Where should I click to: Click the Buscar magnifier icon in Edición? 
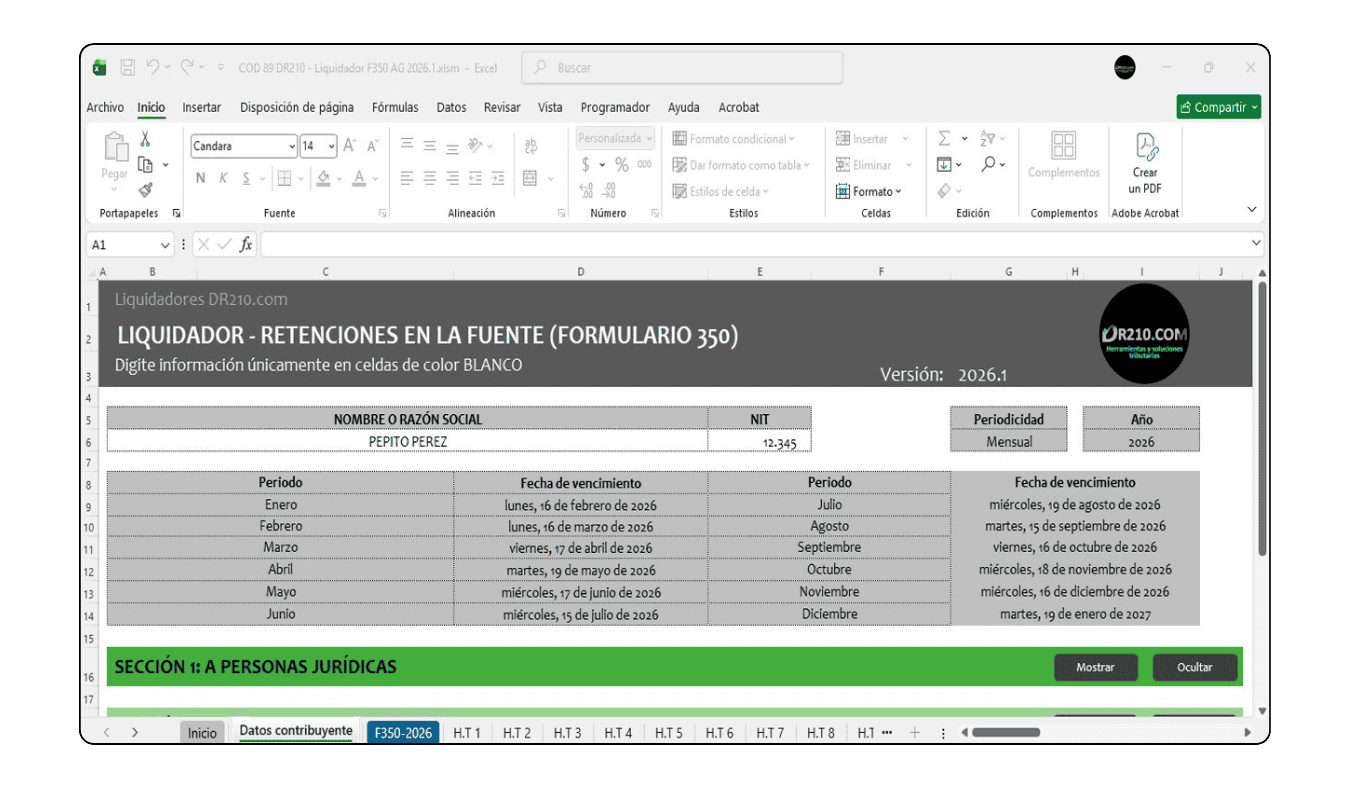click(x=990, y=165)
